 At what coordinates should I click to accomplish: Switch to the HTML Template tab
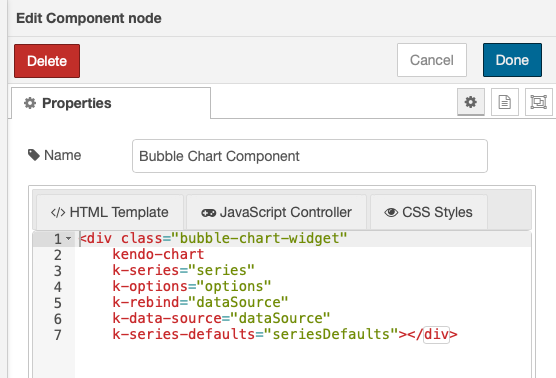110,212
